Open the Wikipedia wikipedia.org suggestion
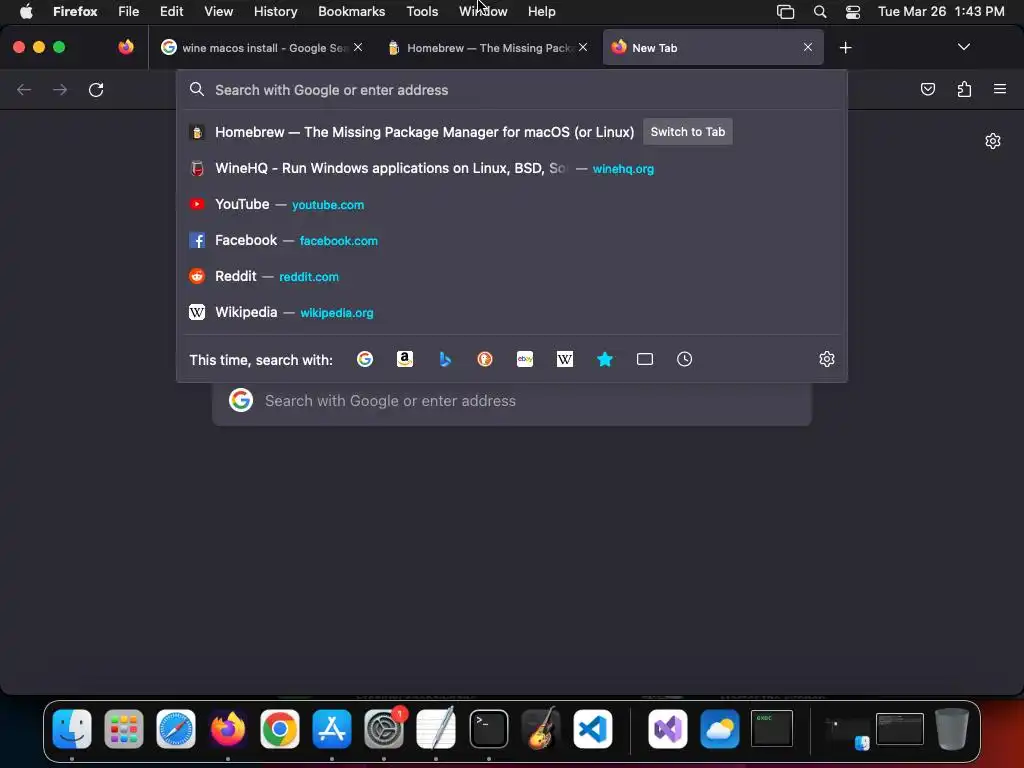Viewport: 1024px width, 768px height. click(512, 312)
